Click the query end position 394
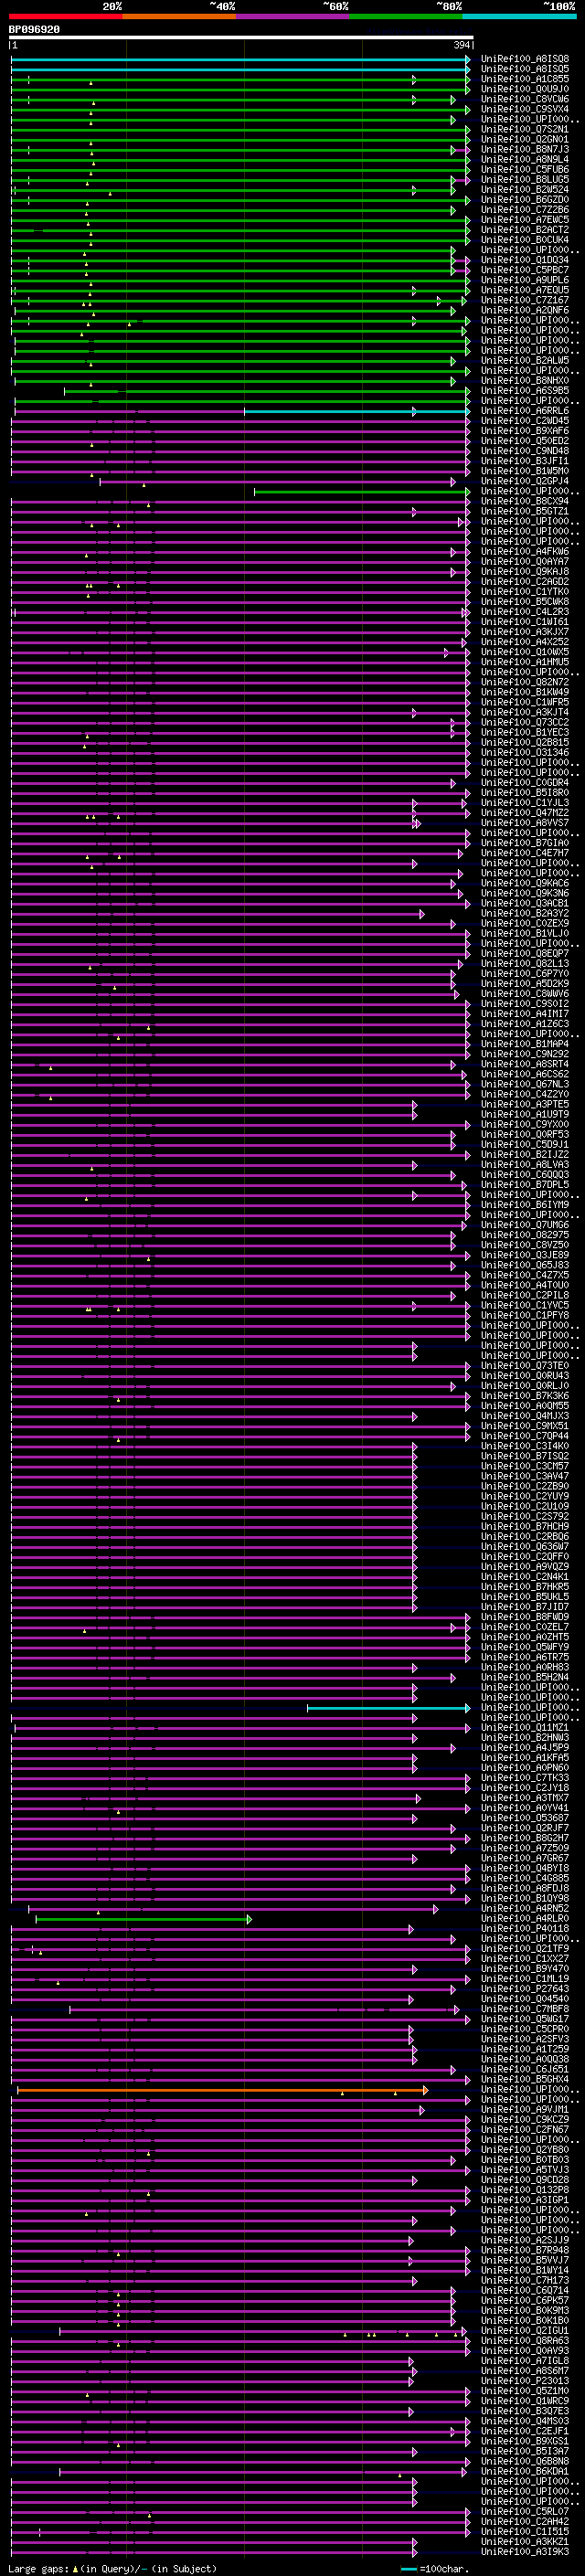 point(462,45)
